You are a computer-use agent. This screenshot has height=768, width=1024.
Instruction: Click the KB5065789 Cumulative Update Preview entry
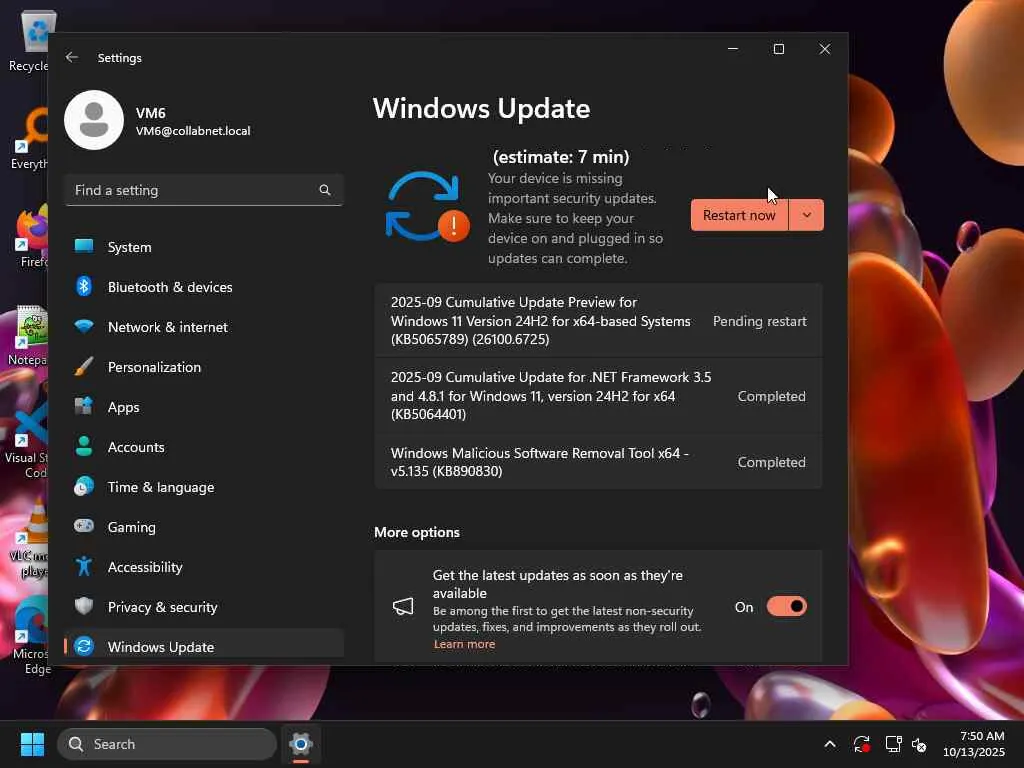click(x=598, y=321)
